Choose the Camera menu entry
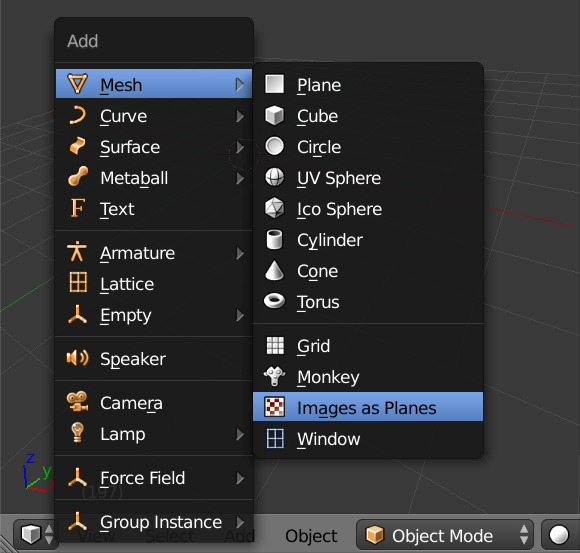The width and height of the screenshot is (580, 553). (154, 403)
